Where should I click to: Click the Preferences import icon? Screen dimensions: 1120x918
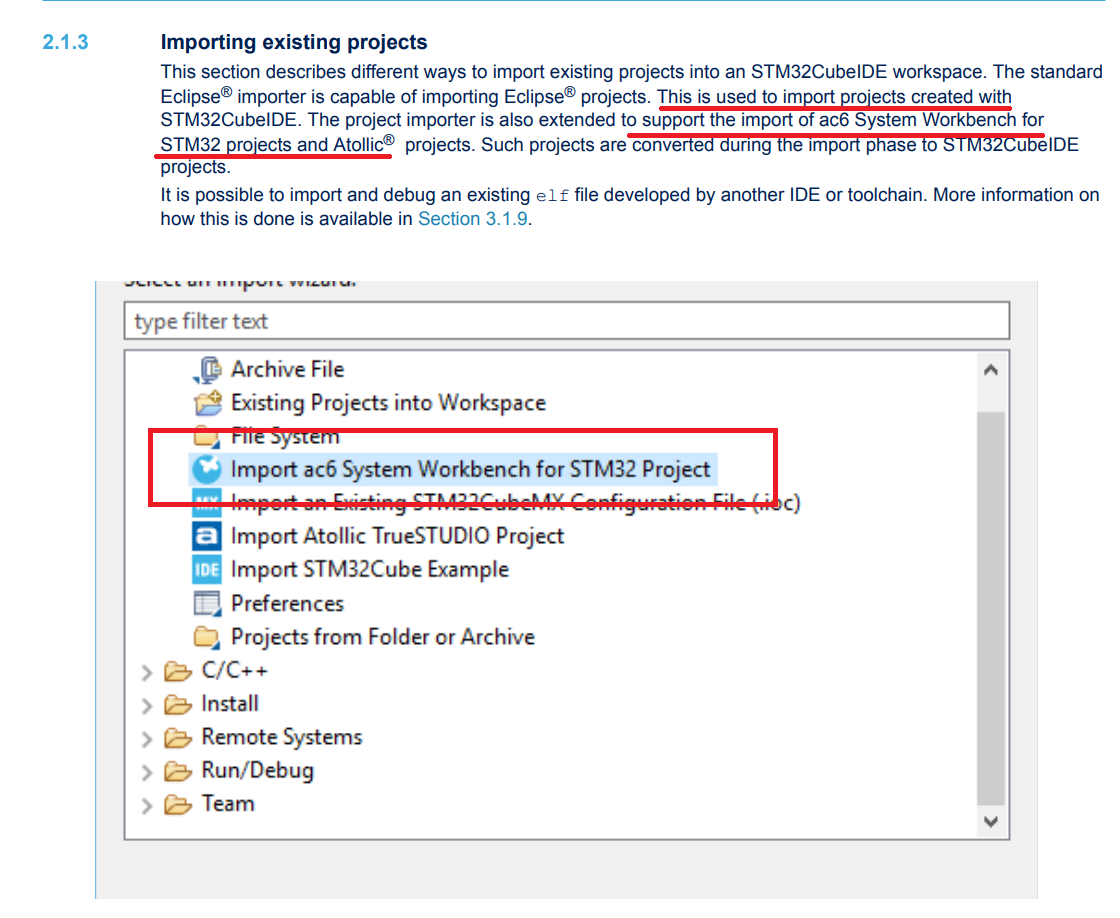click(x=205, y=603)
